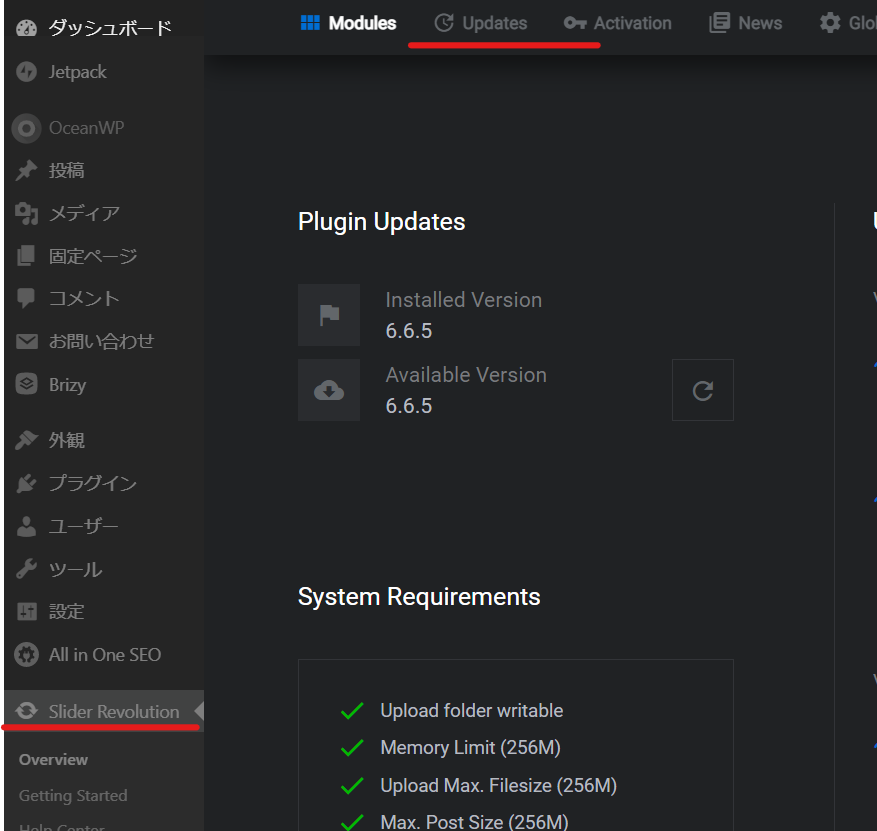Open the All in One SEO menu
The height and width of the screenshot is (831, 877).
[103, 655]
